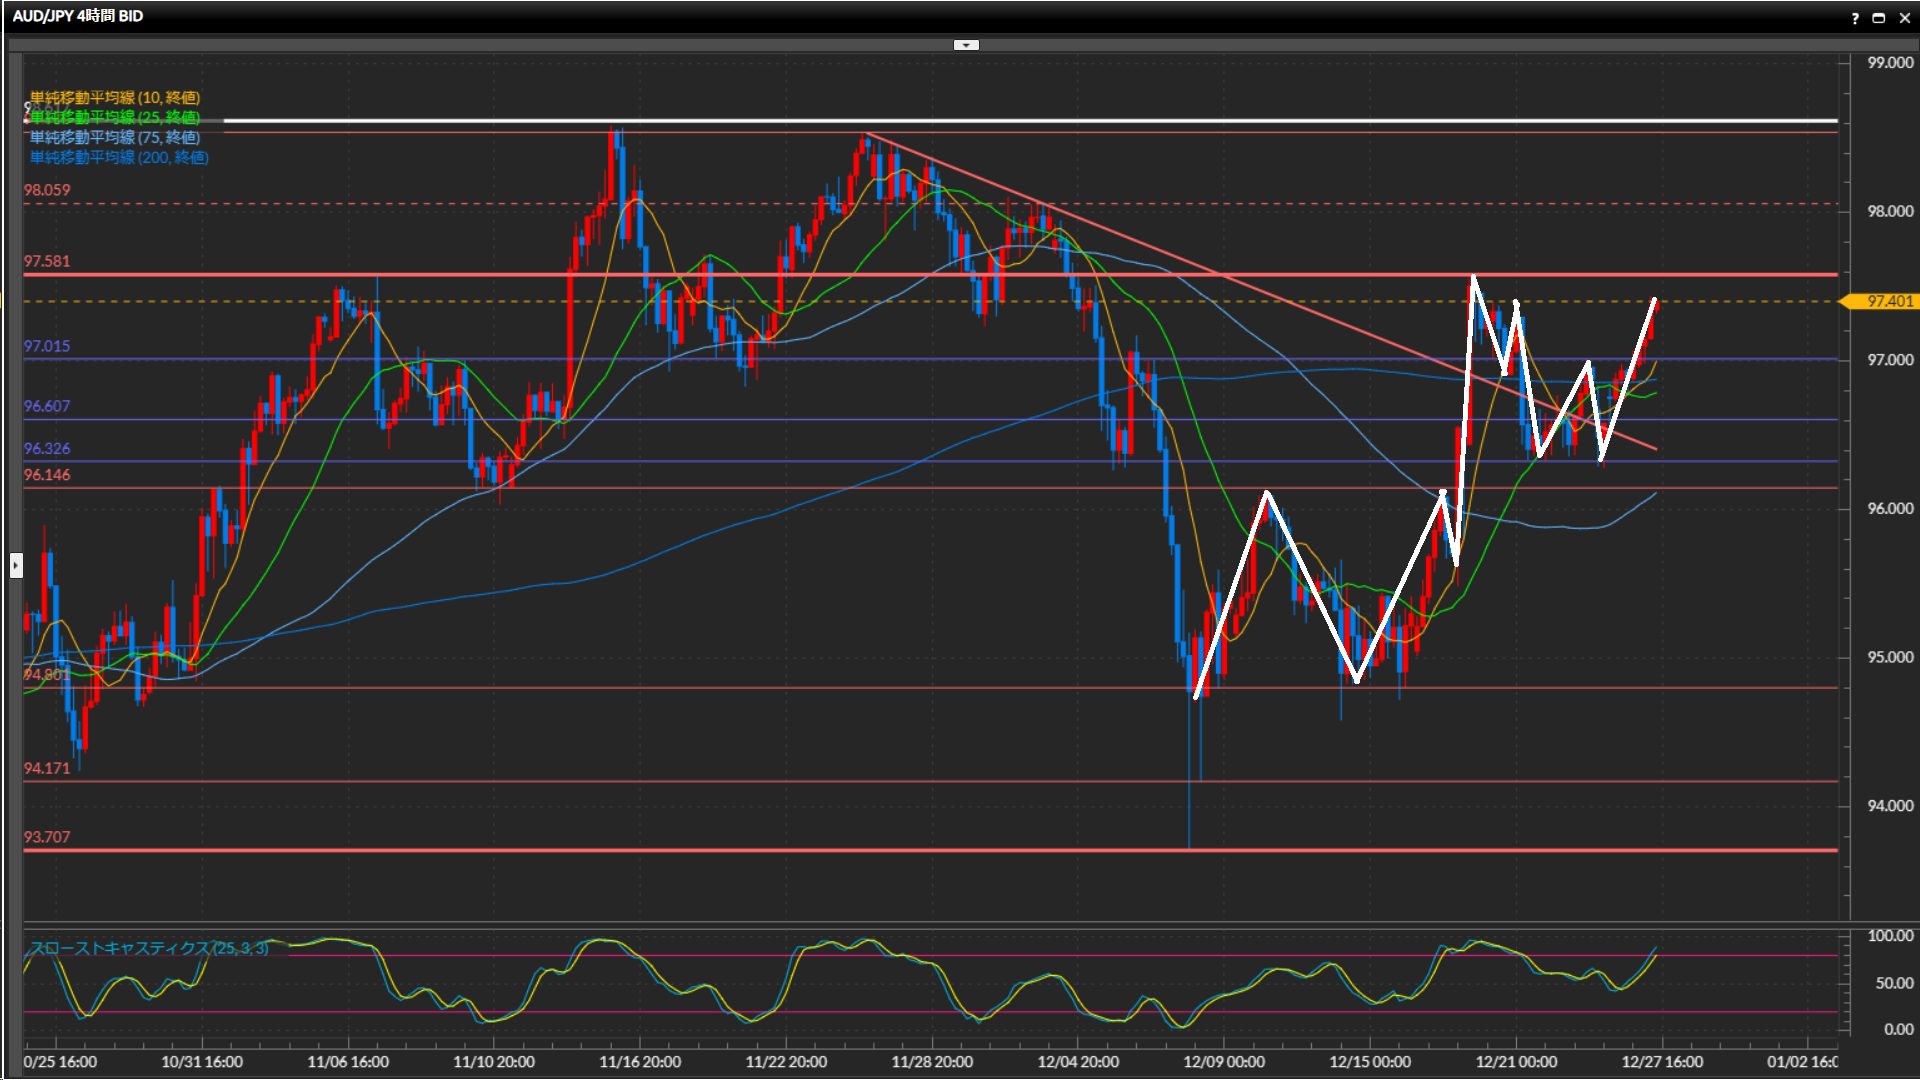Maximize the AUD/JPY chart window
Viewport: 1920px width, 1080px height.
point(1879,18)
